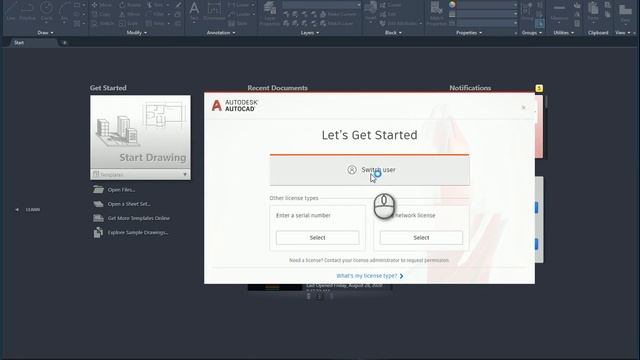Click Edit Attributes in the Block panel
The height and width of the screenshot is (360, 640).
coord(398,24)
